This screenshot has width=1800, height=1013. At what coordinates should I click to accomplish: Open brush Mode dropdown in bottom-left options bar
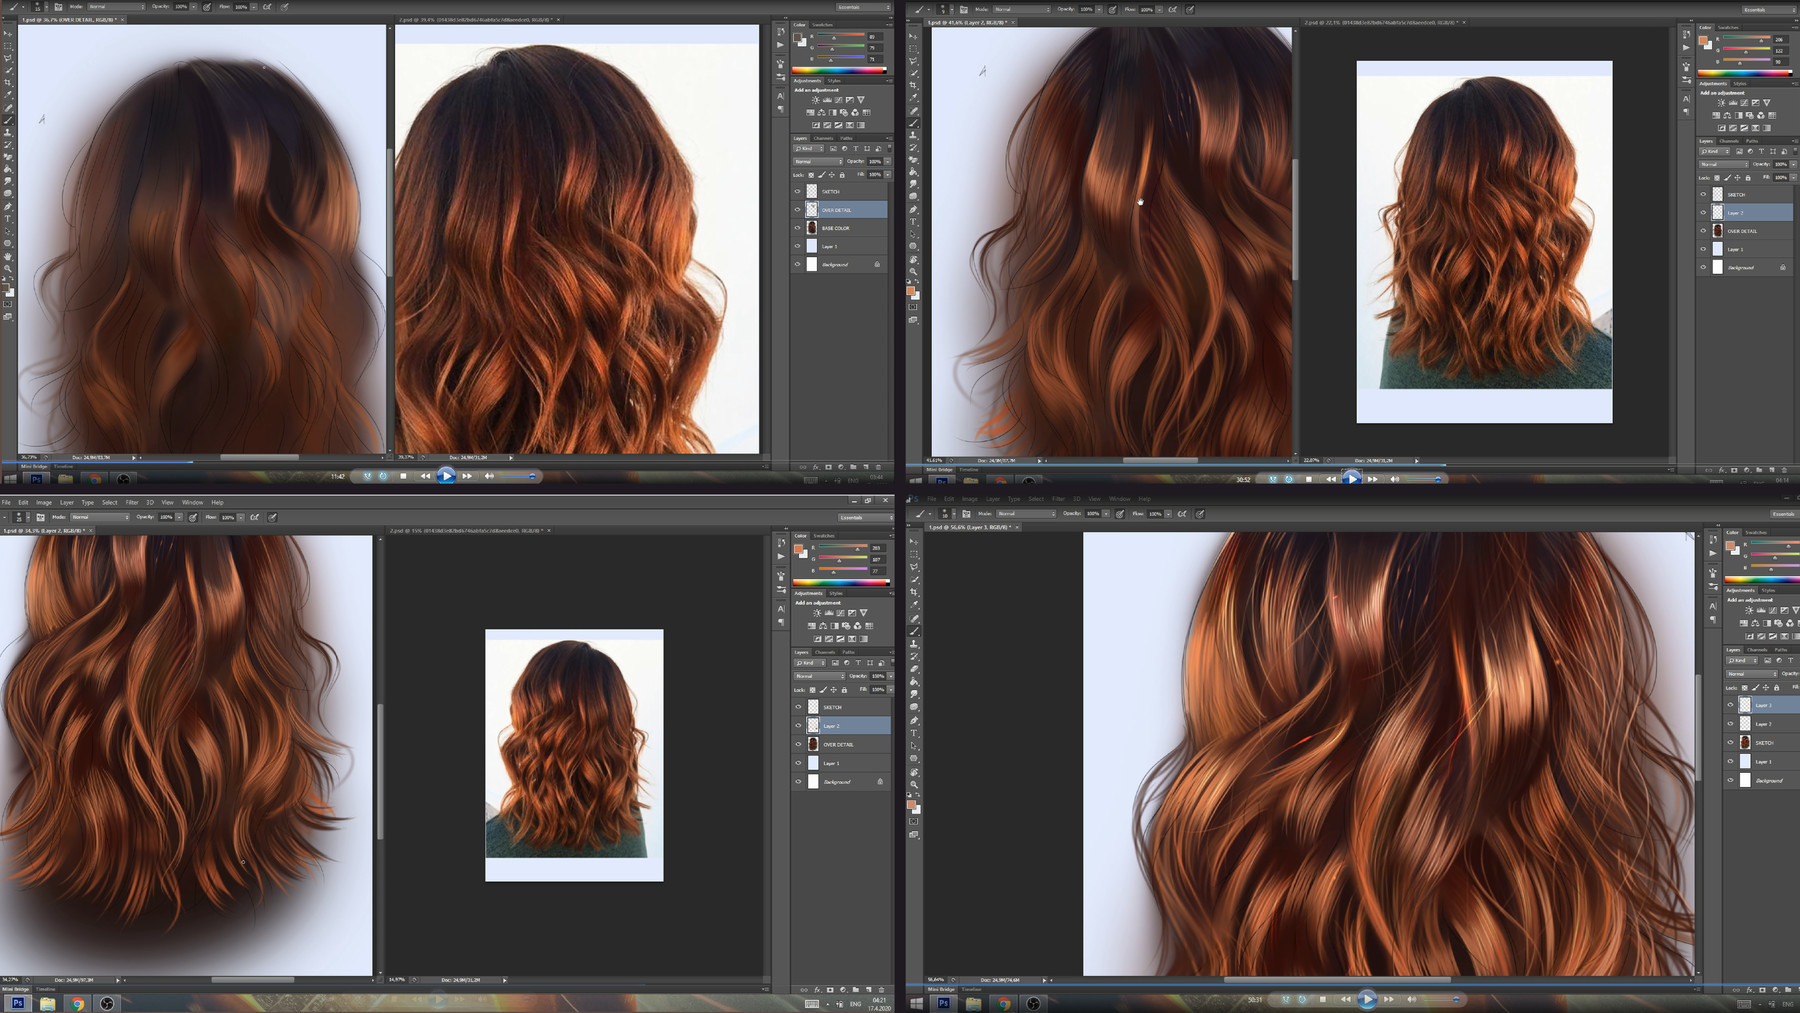100,517
